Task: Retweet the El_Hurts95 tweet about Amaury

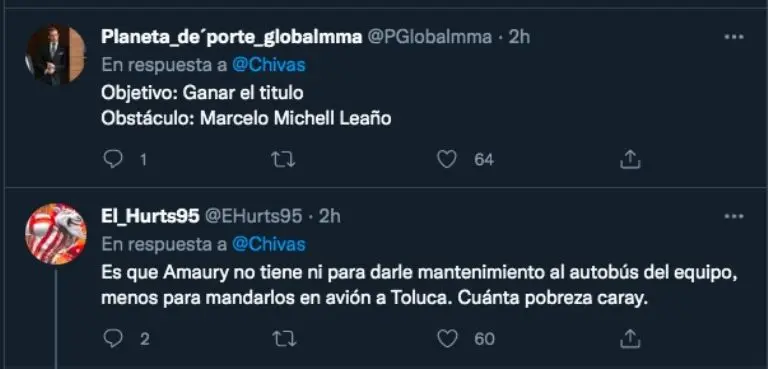Action: pos(283,339)
